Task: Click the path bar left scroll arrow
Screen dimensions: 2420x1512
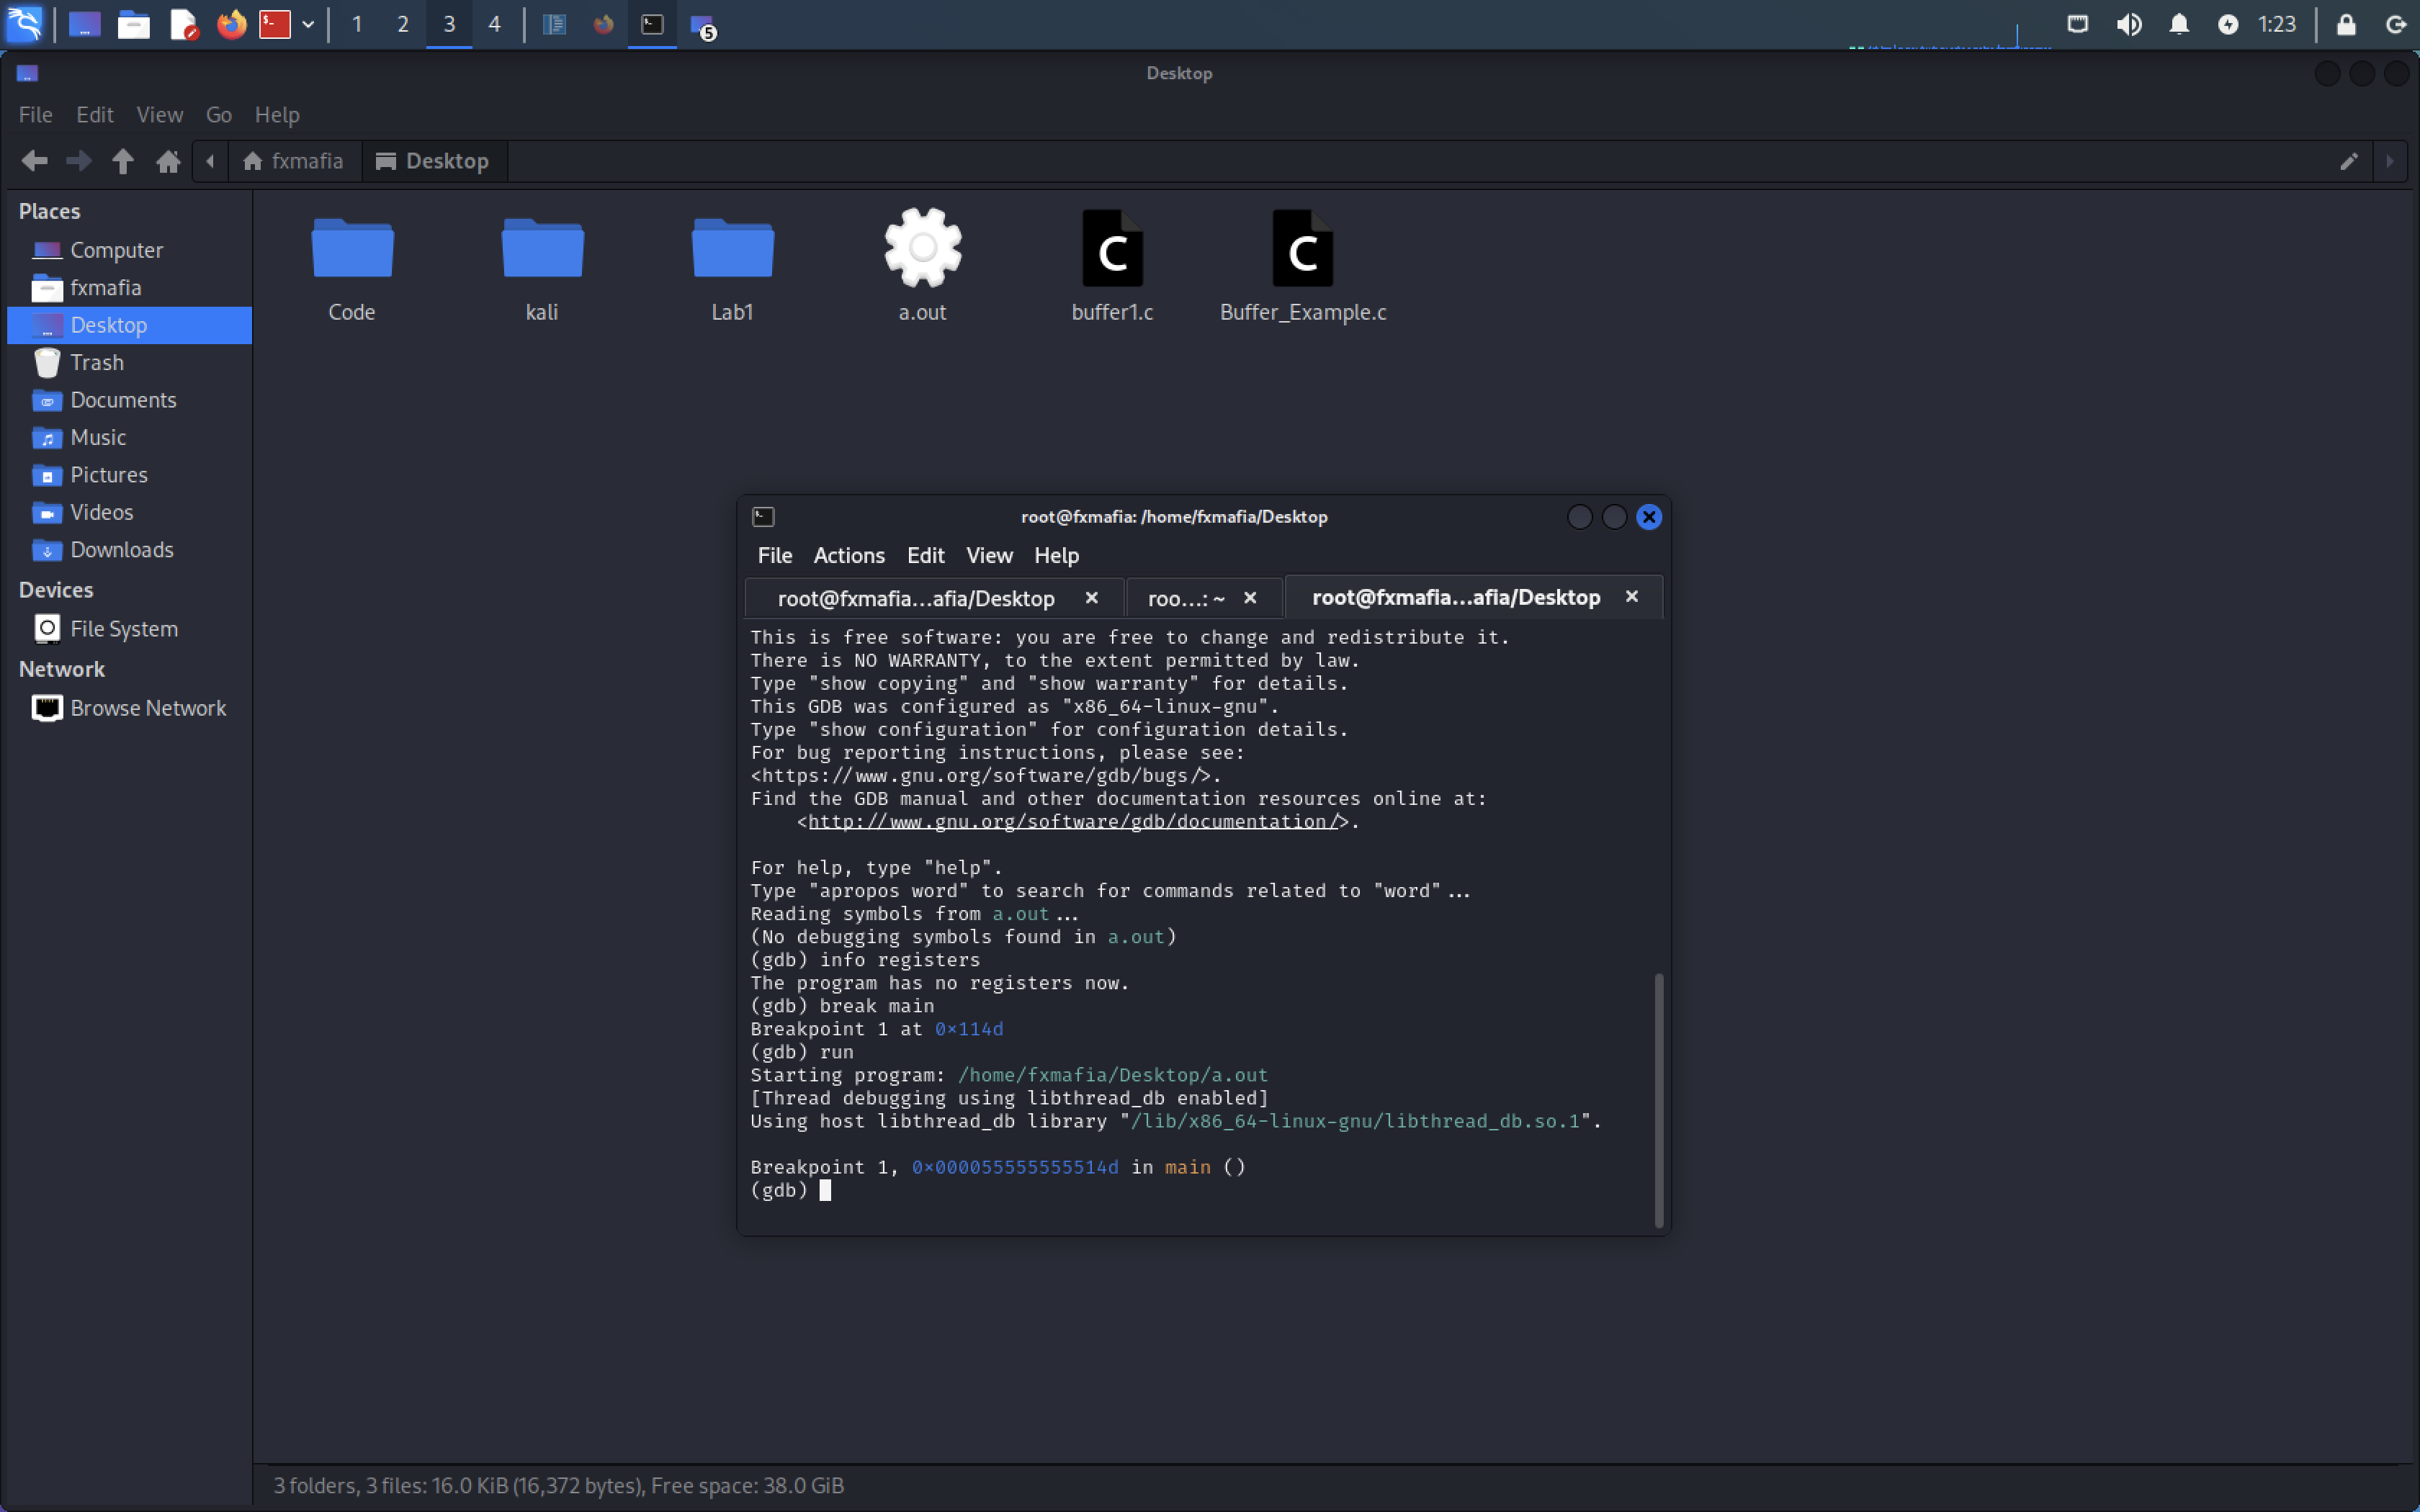Action: pos(210,161)
